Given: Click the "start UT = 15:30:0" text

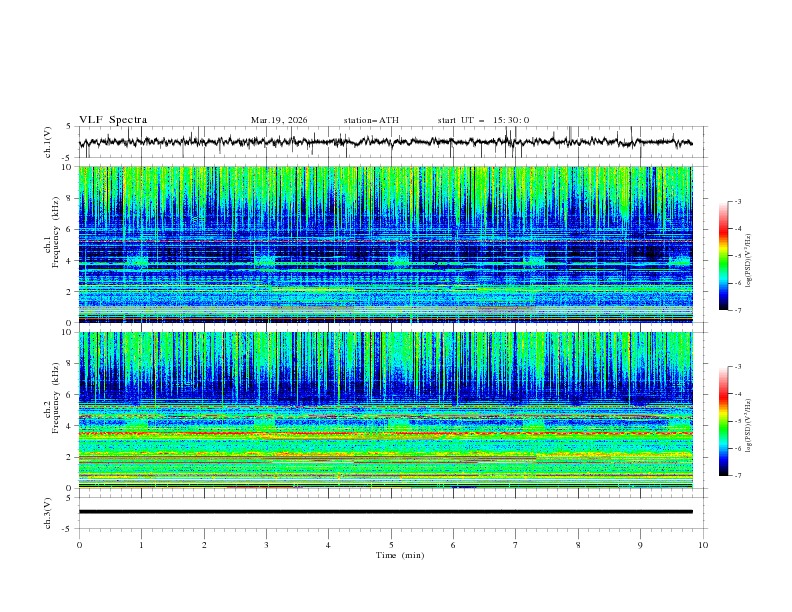Looking at the screenshot, I should coord(483,120).
